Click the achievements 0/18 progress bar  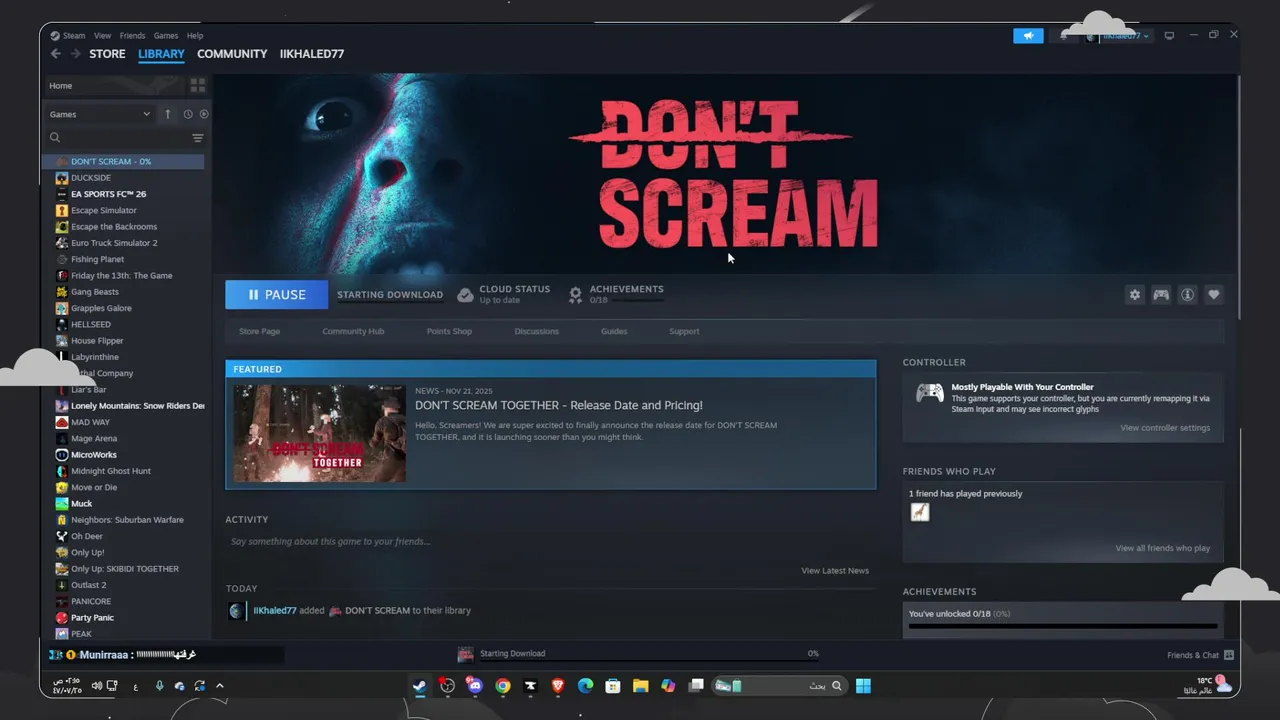[x=1063, y=627]
